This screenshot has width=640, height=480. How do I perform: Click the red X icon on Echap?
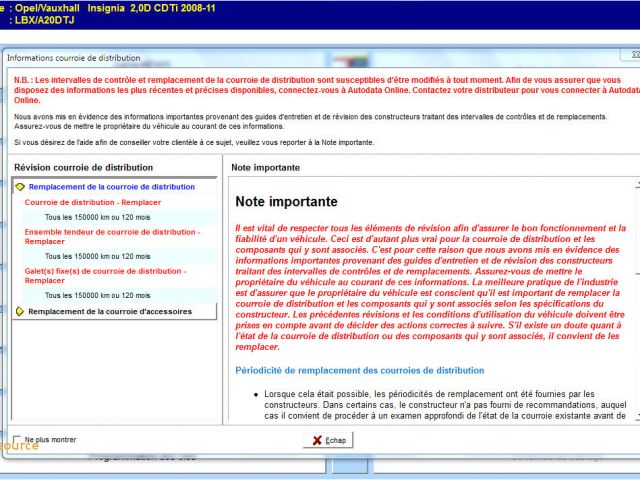(x=317, y=440)
